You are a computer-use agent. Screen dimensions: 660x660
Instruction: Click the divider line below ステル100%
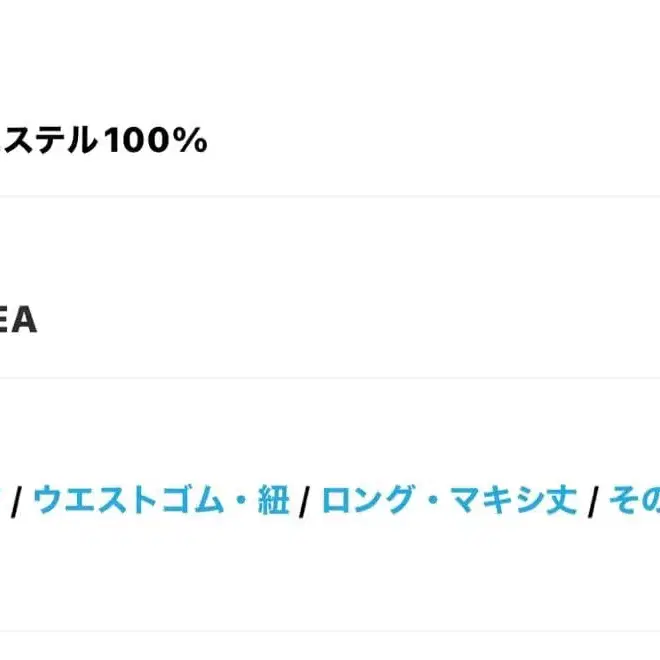[x=330, y=196]
